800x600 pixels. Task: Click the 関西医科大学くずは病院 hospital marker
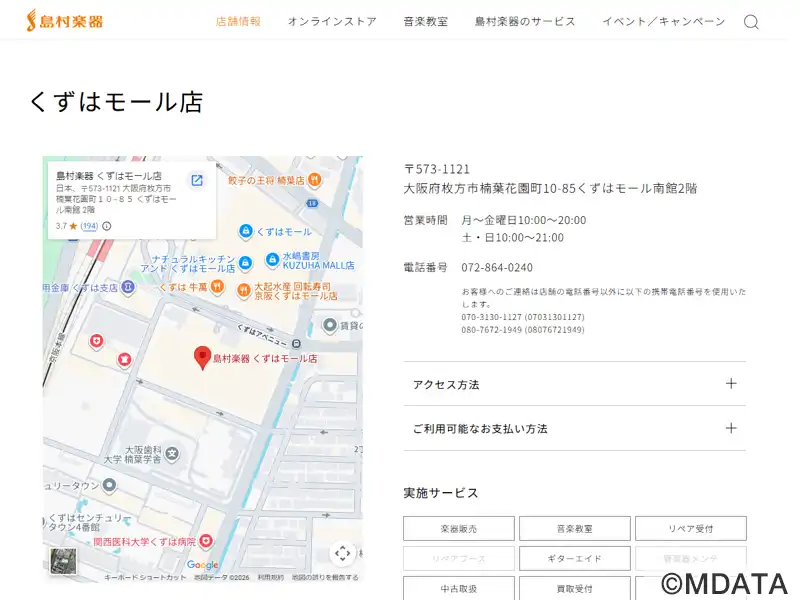pyautogui.click(x=206, y=540)
